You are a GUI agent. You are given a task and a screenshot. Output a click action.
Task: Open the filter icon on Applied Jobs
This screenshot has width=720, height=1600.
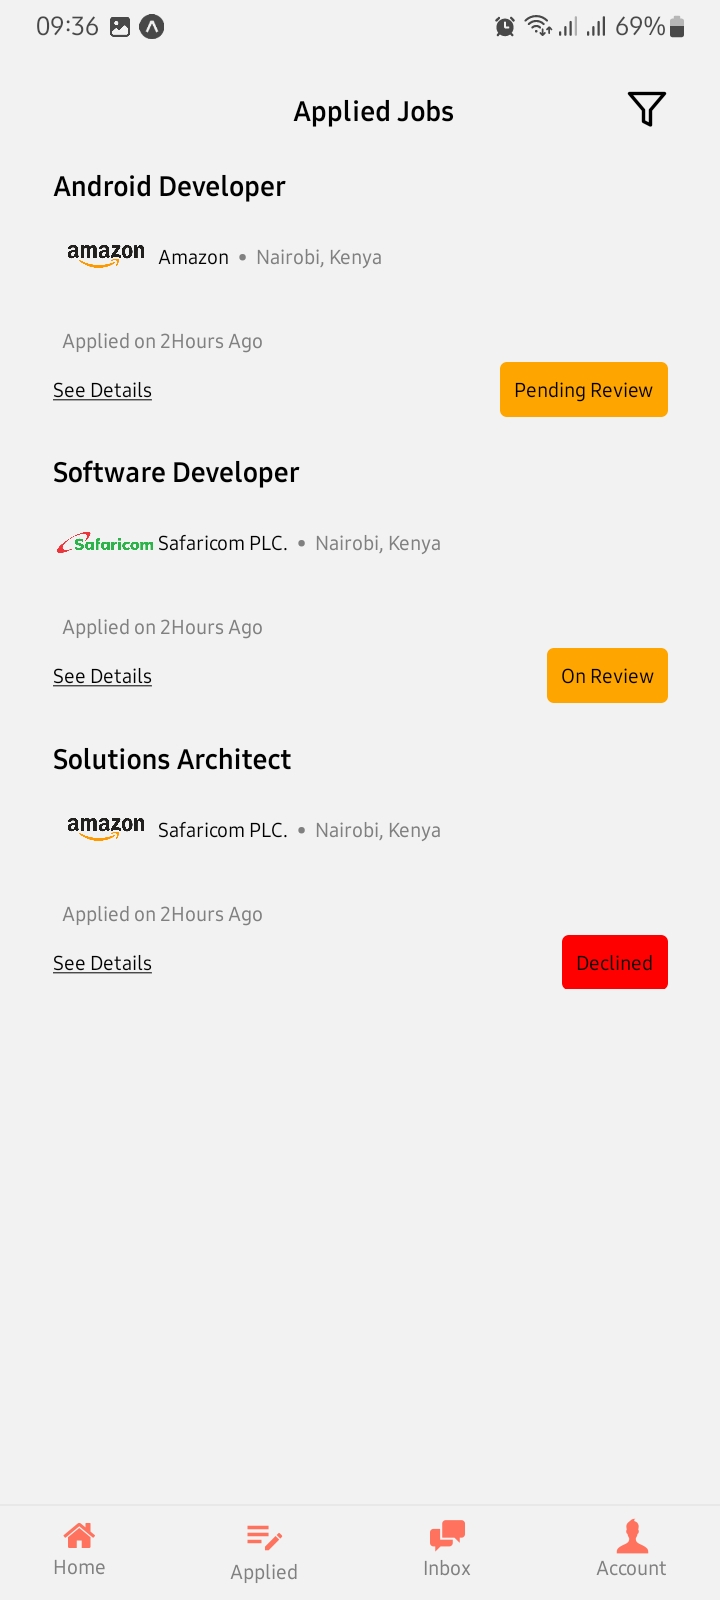(x=645, y=108)
